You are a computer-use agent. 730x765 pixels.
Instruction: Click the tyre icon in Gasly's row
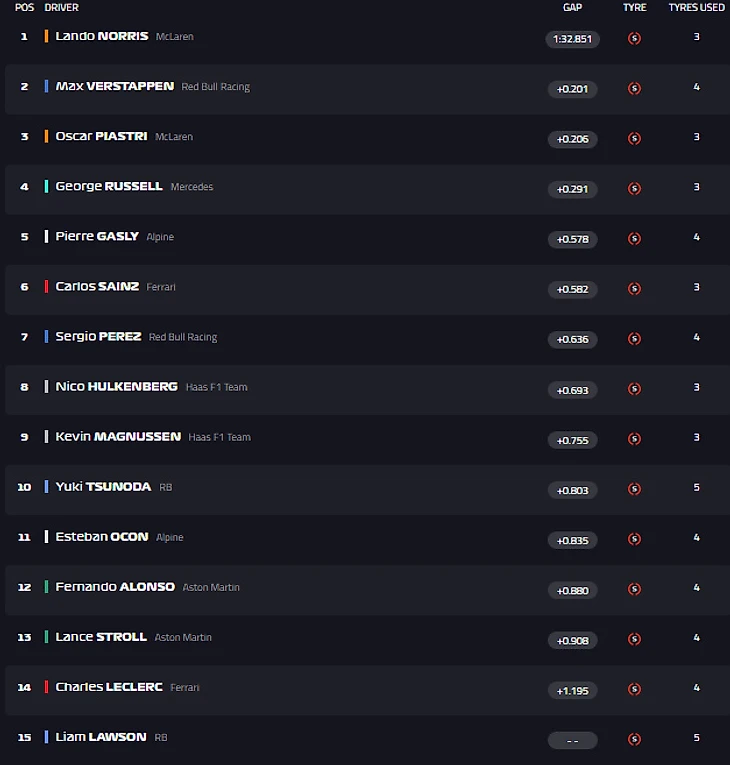[x=634, y=239]
